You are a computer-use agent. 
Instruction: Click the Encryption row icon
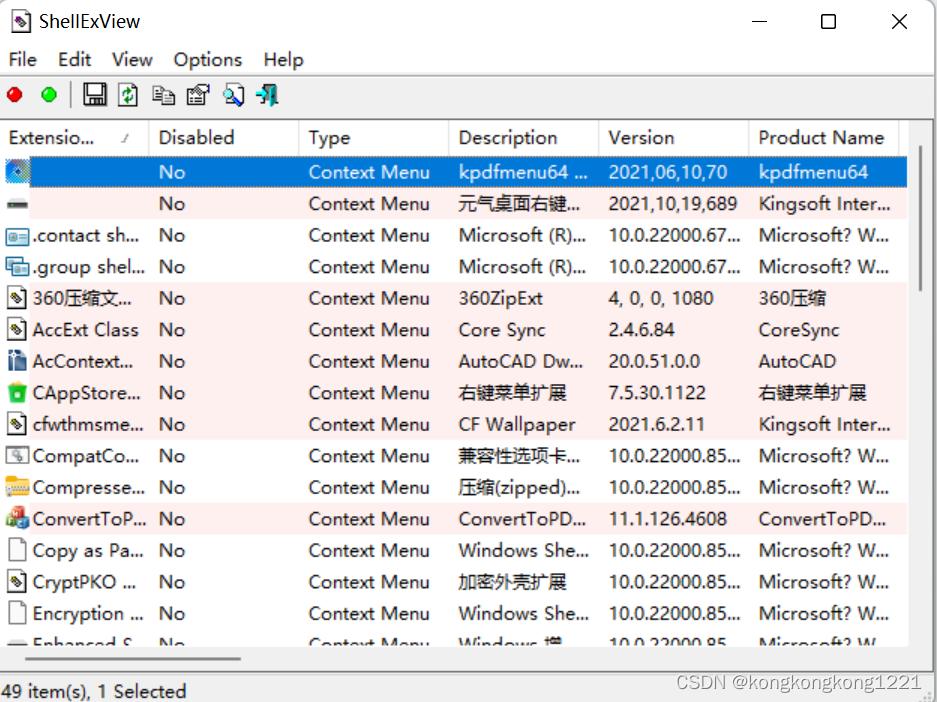click(17, 613)
